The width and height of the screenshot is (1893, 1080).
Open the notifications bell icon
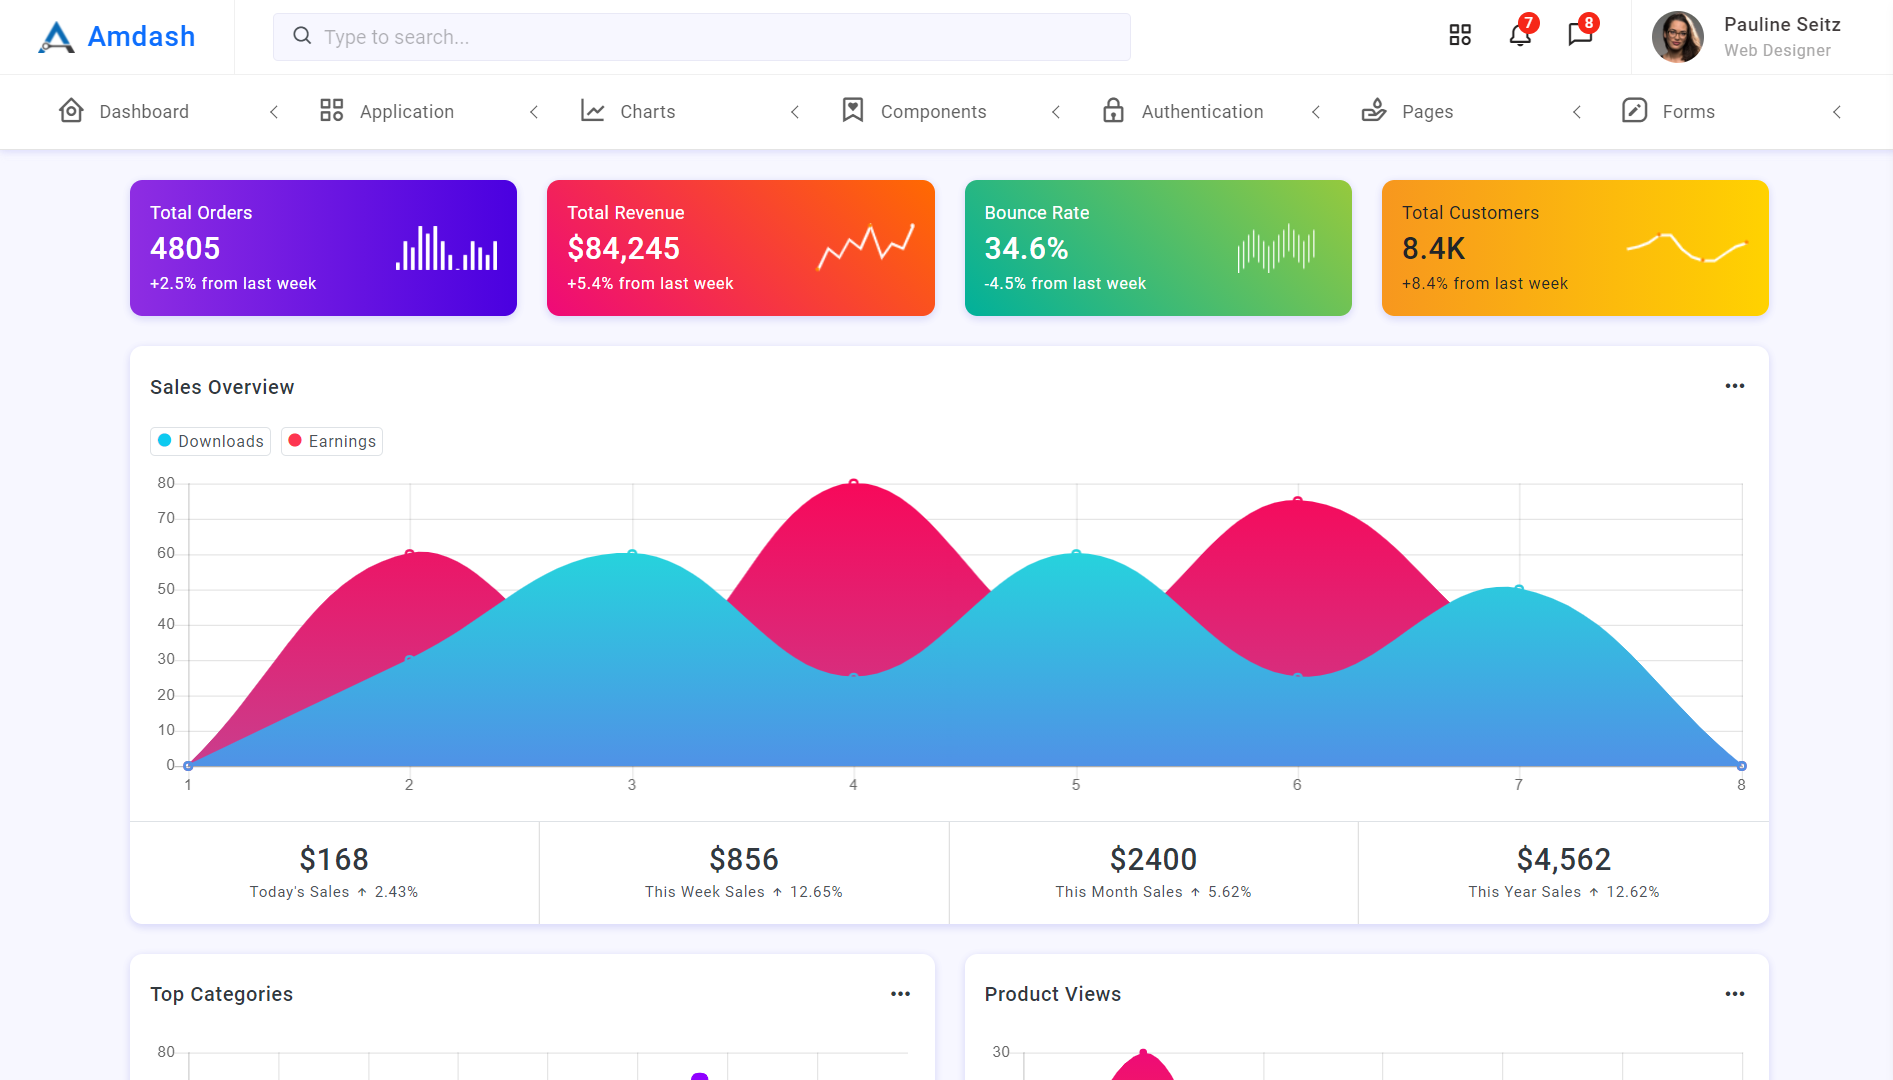[x=1519, y=36]
